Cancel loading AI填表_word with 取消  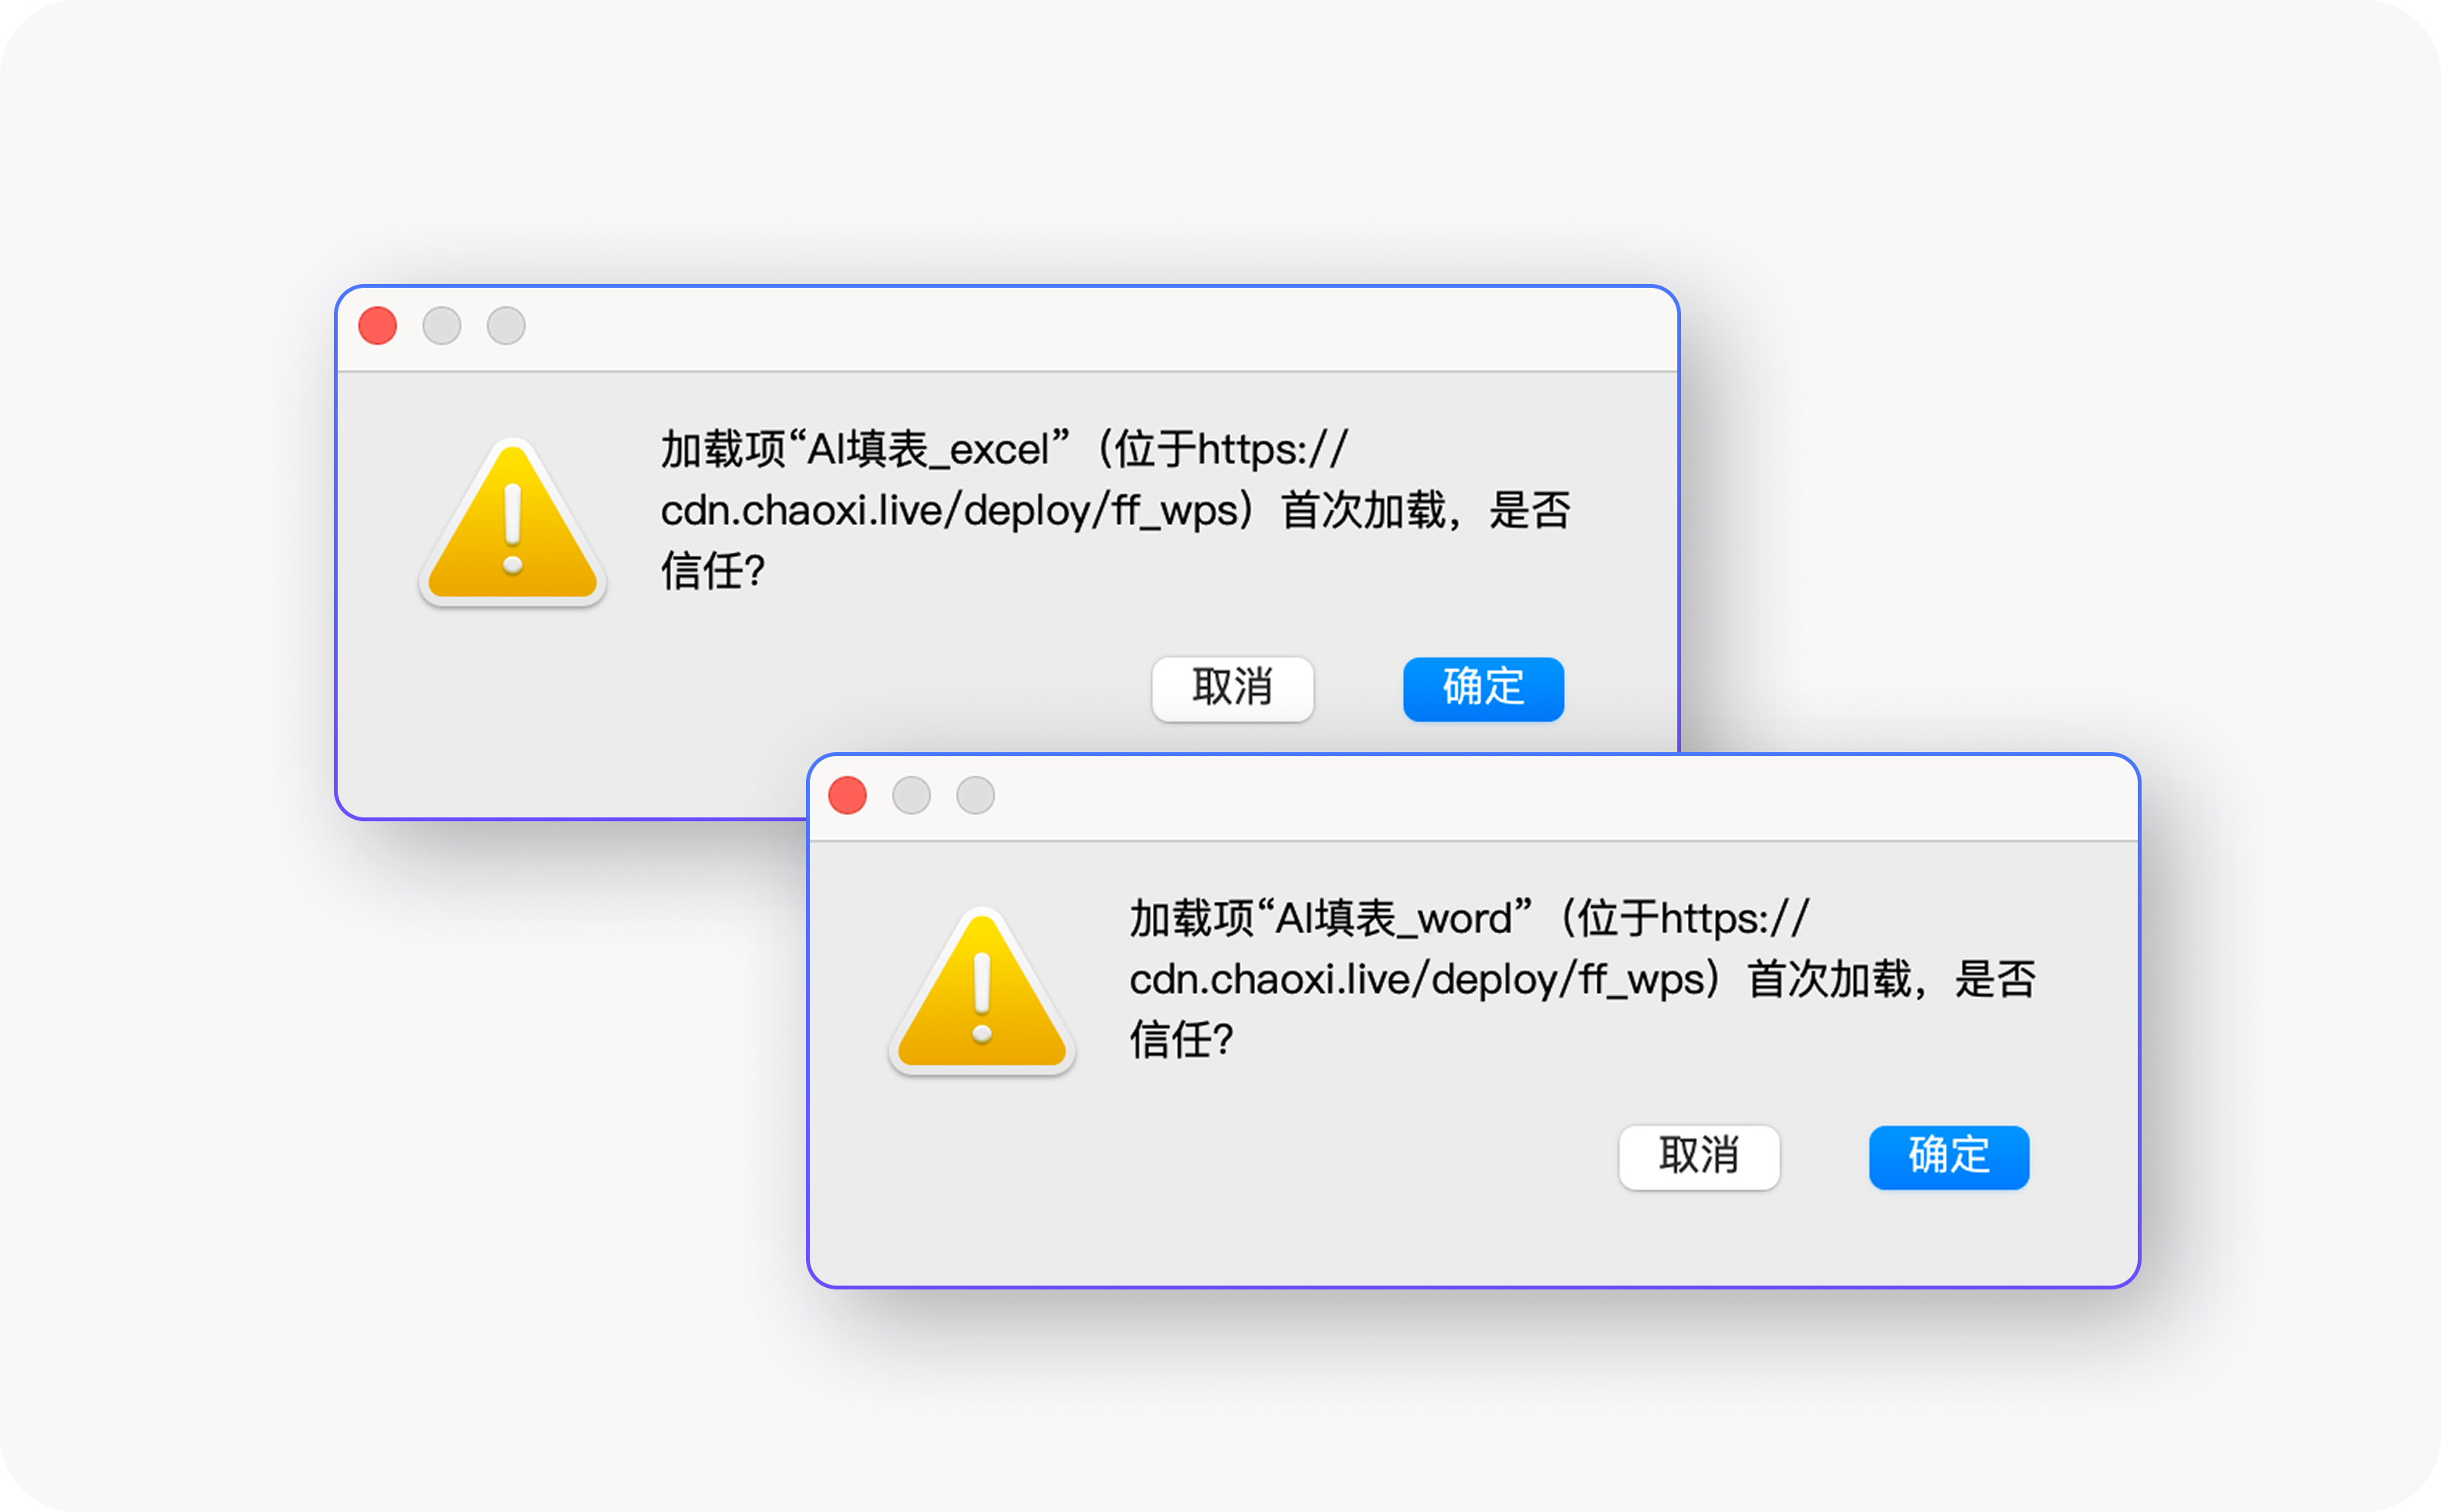(x=1698, y=1157)
